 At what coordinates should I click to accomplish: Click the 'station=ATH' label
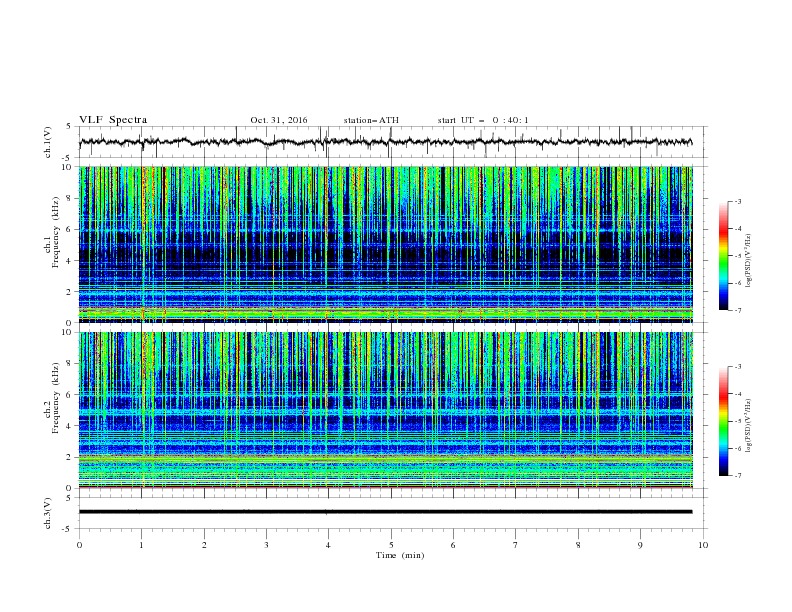coord(371,120)
